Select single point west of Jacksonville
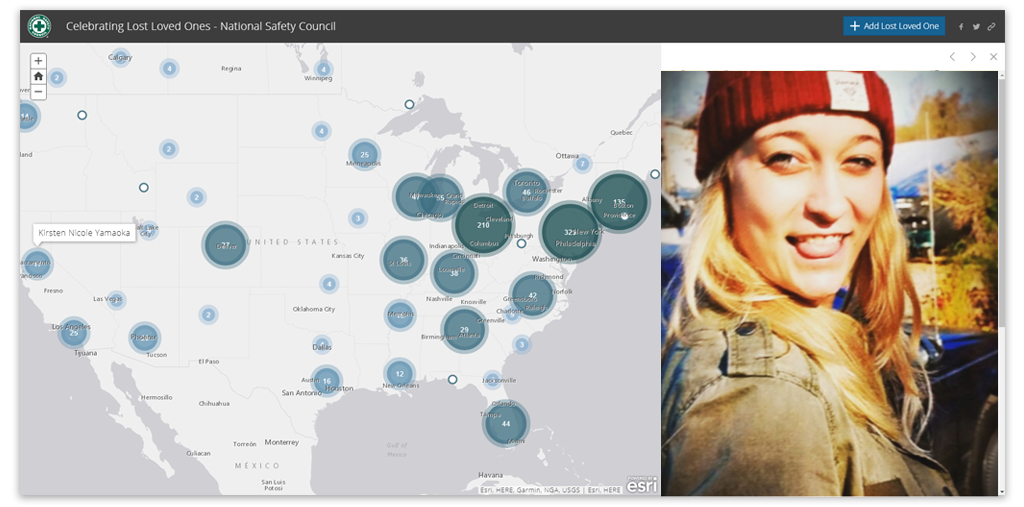The height and width of the screenshot is (507, 1024). coord(452,380)
